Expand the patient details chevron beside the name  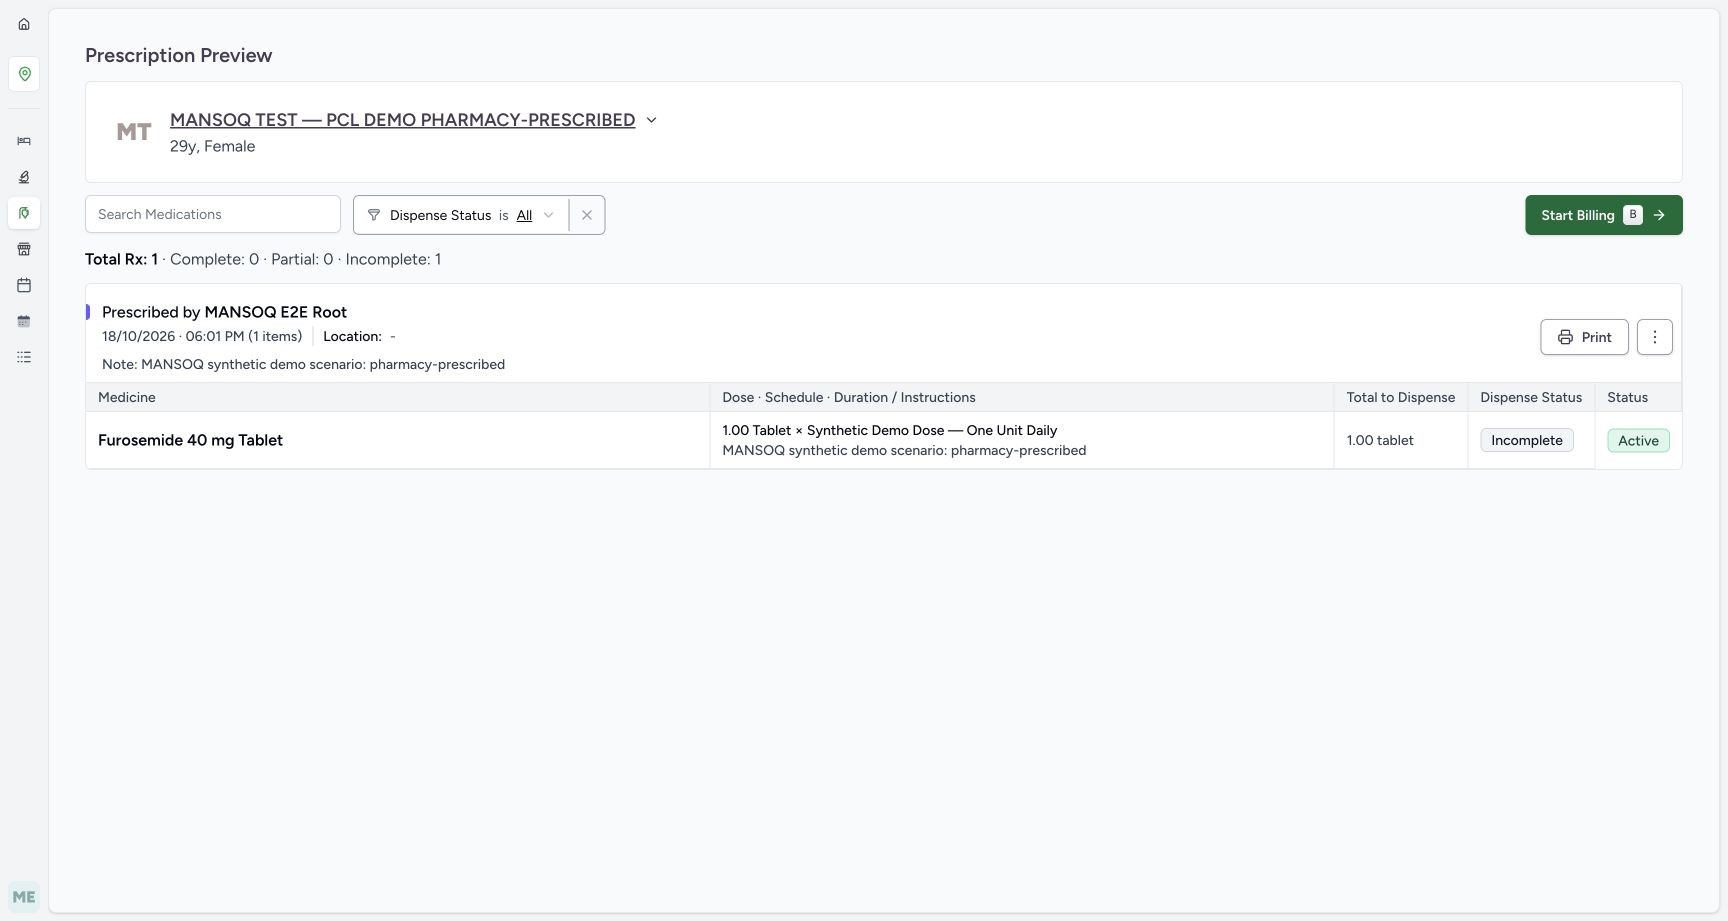(x=651, y=120)
